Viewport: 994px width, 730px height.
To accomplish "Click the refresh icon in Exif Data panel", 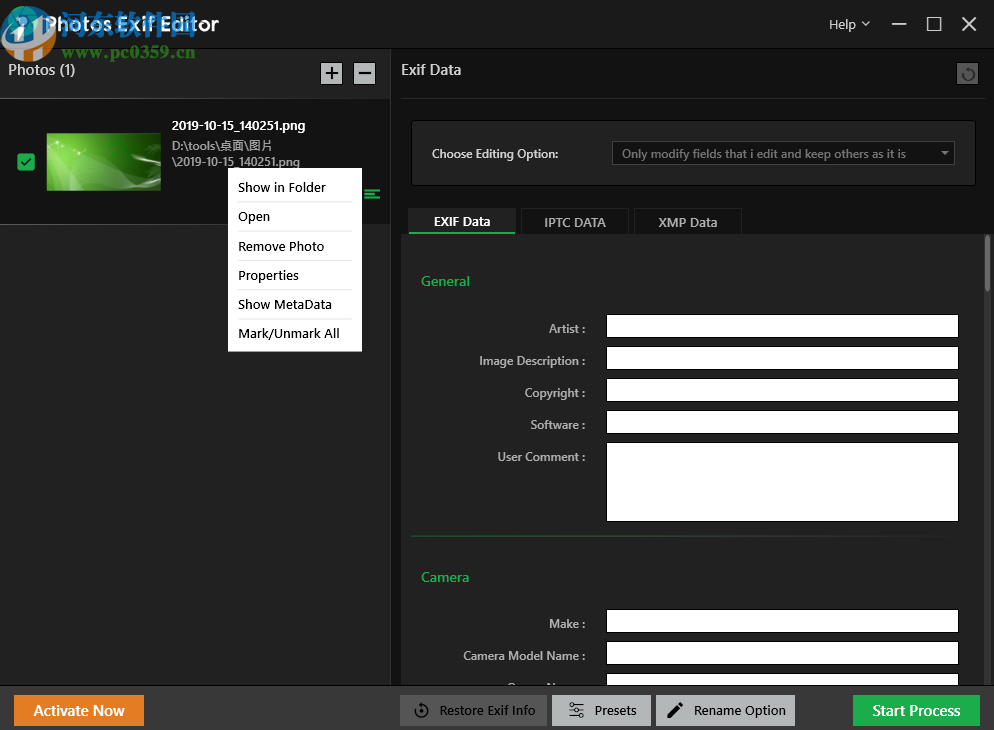I will tap(966, 73).
